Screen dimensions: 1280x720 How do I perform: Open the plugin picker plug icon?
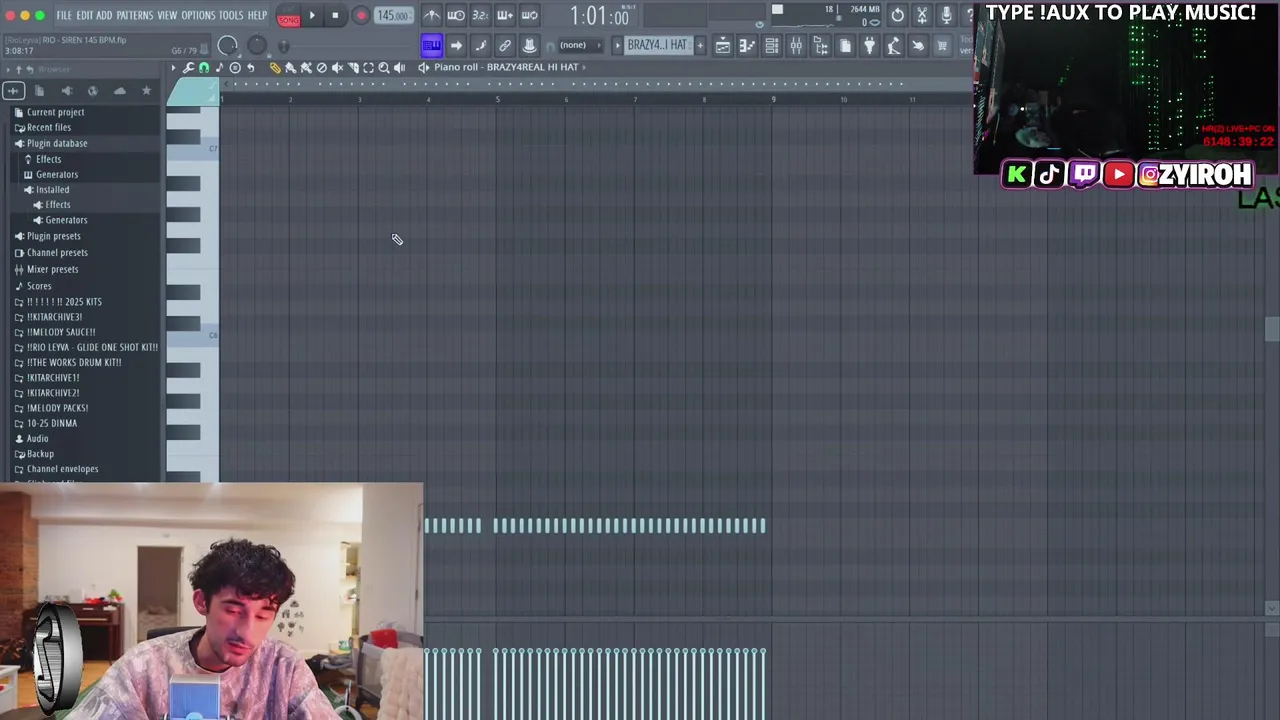[869, 45]
